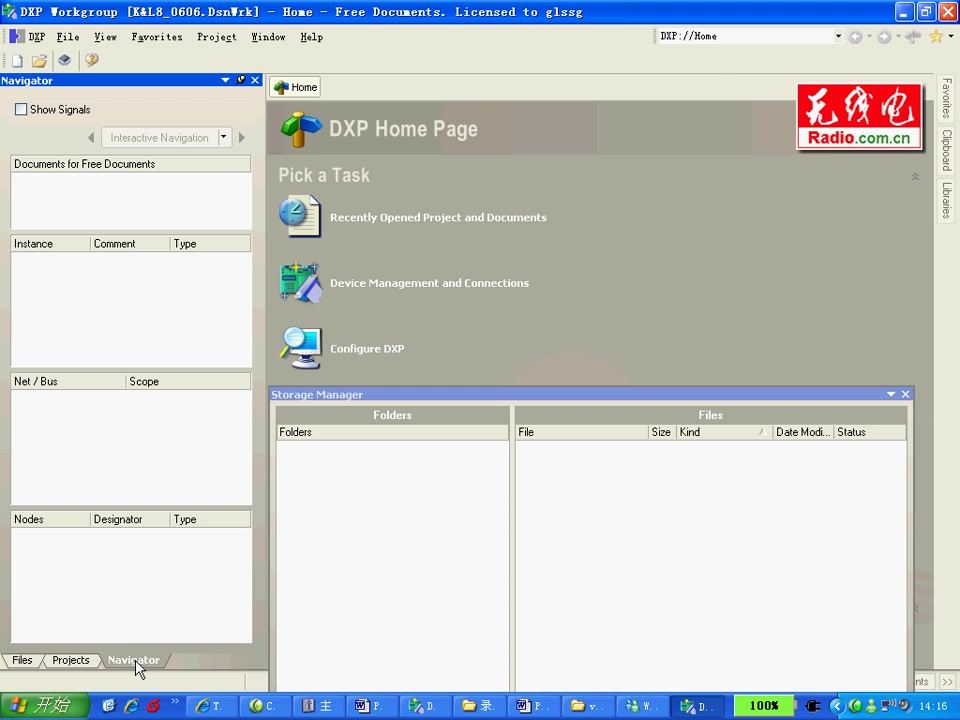Open the Storage Manager options dropdown
This screenshot has height=720, width=960.
click(x=891, y=394)
